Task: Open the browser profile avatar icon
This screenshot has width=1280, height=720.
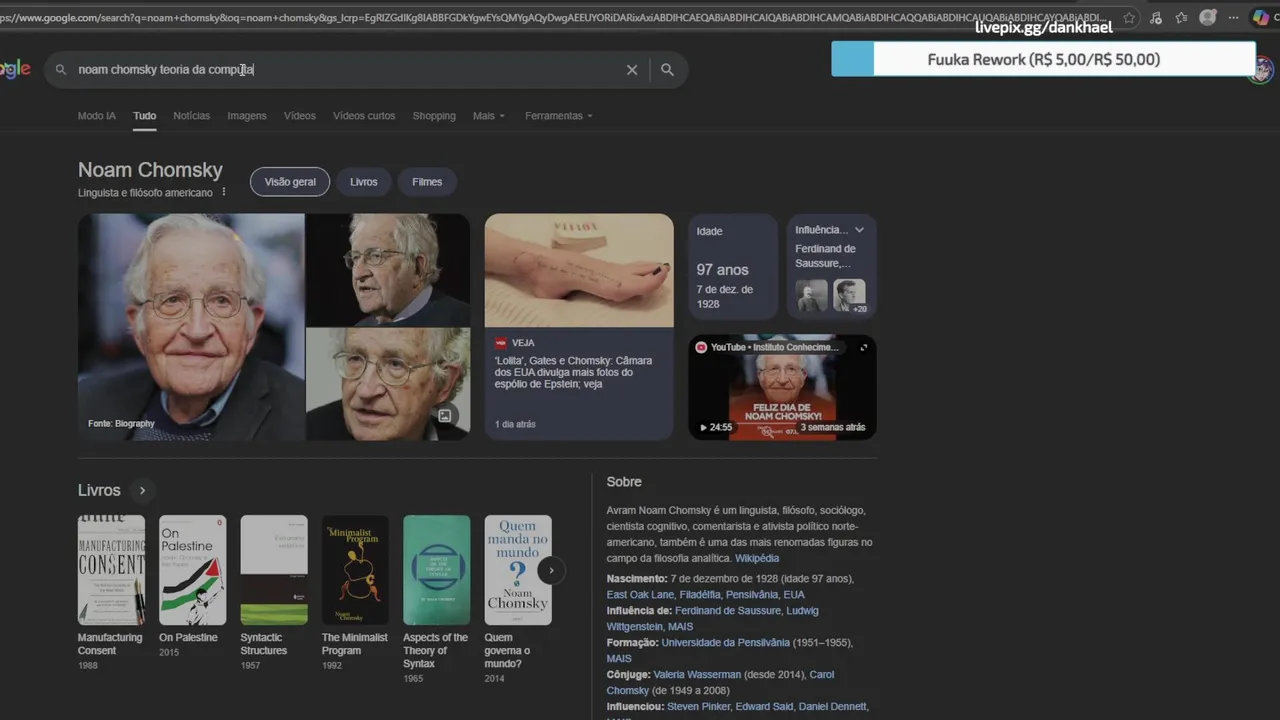Action: (1208, 18)
